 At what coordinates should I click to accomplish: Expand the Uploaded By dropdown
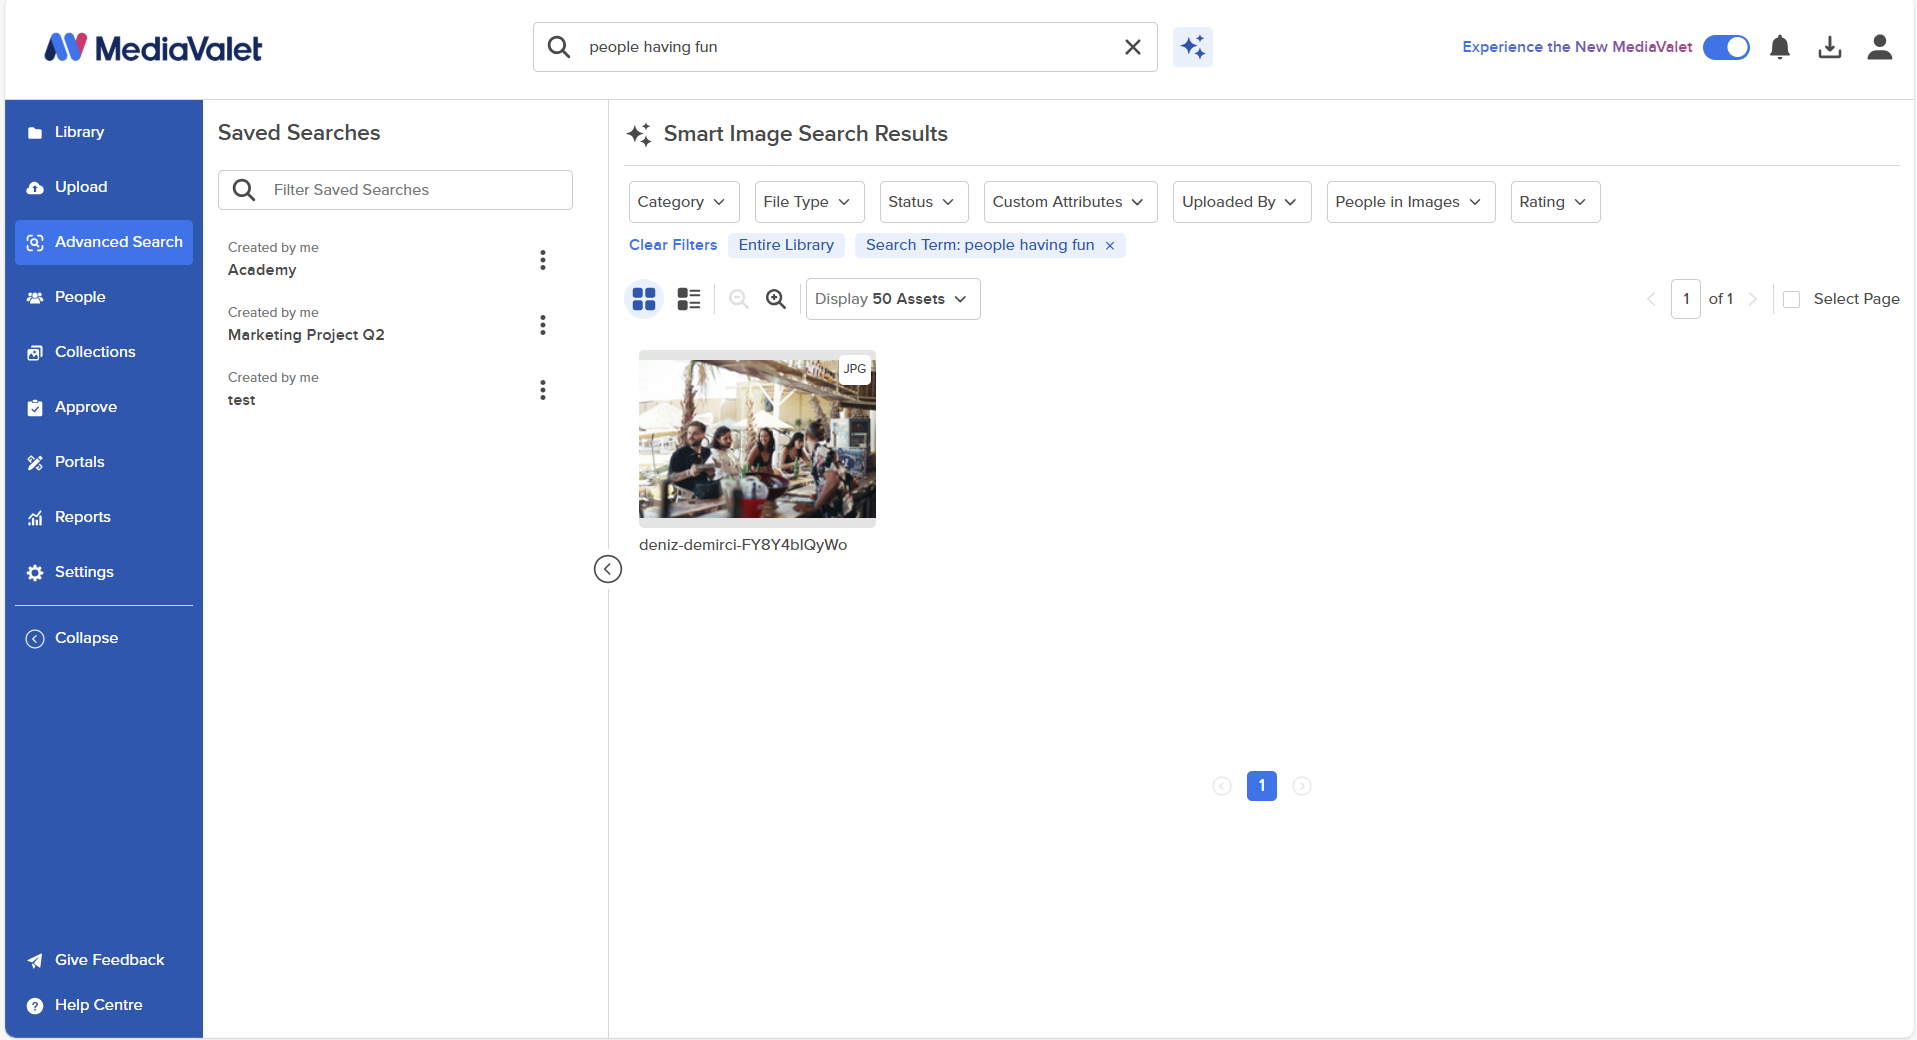point(1242,202)
